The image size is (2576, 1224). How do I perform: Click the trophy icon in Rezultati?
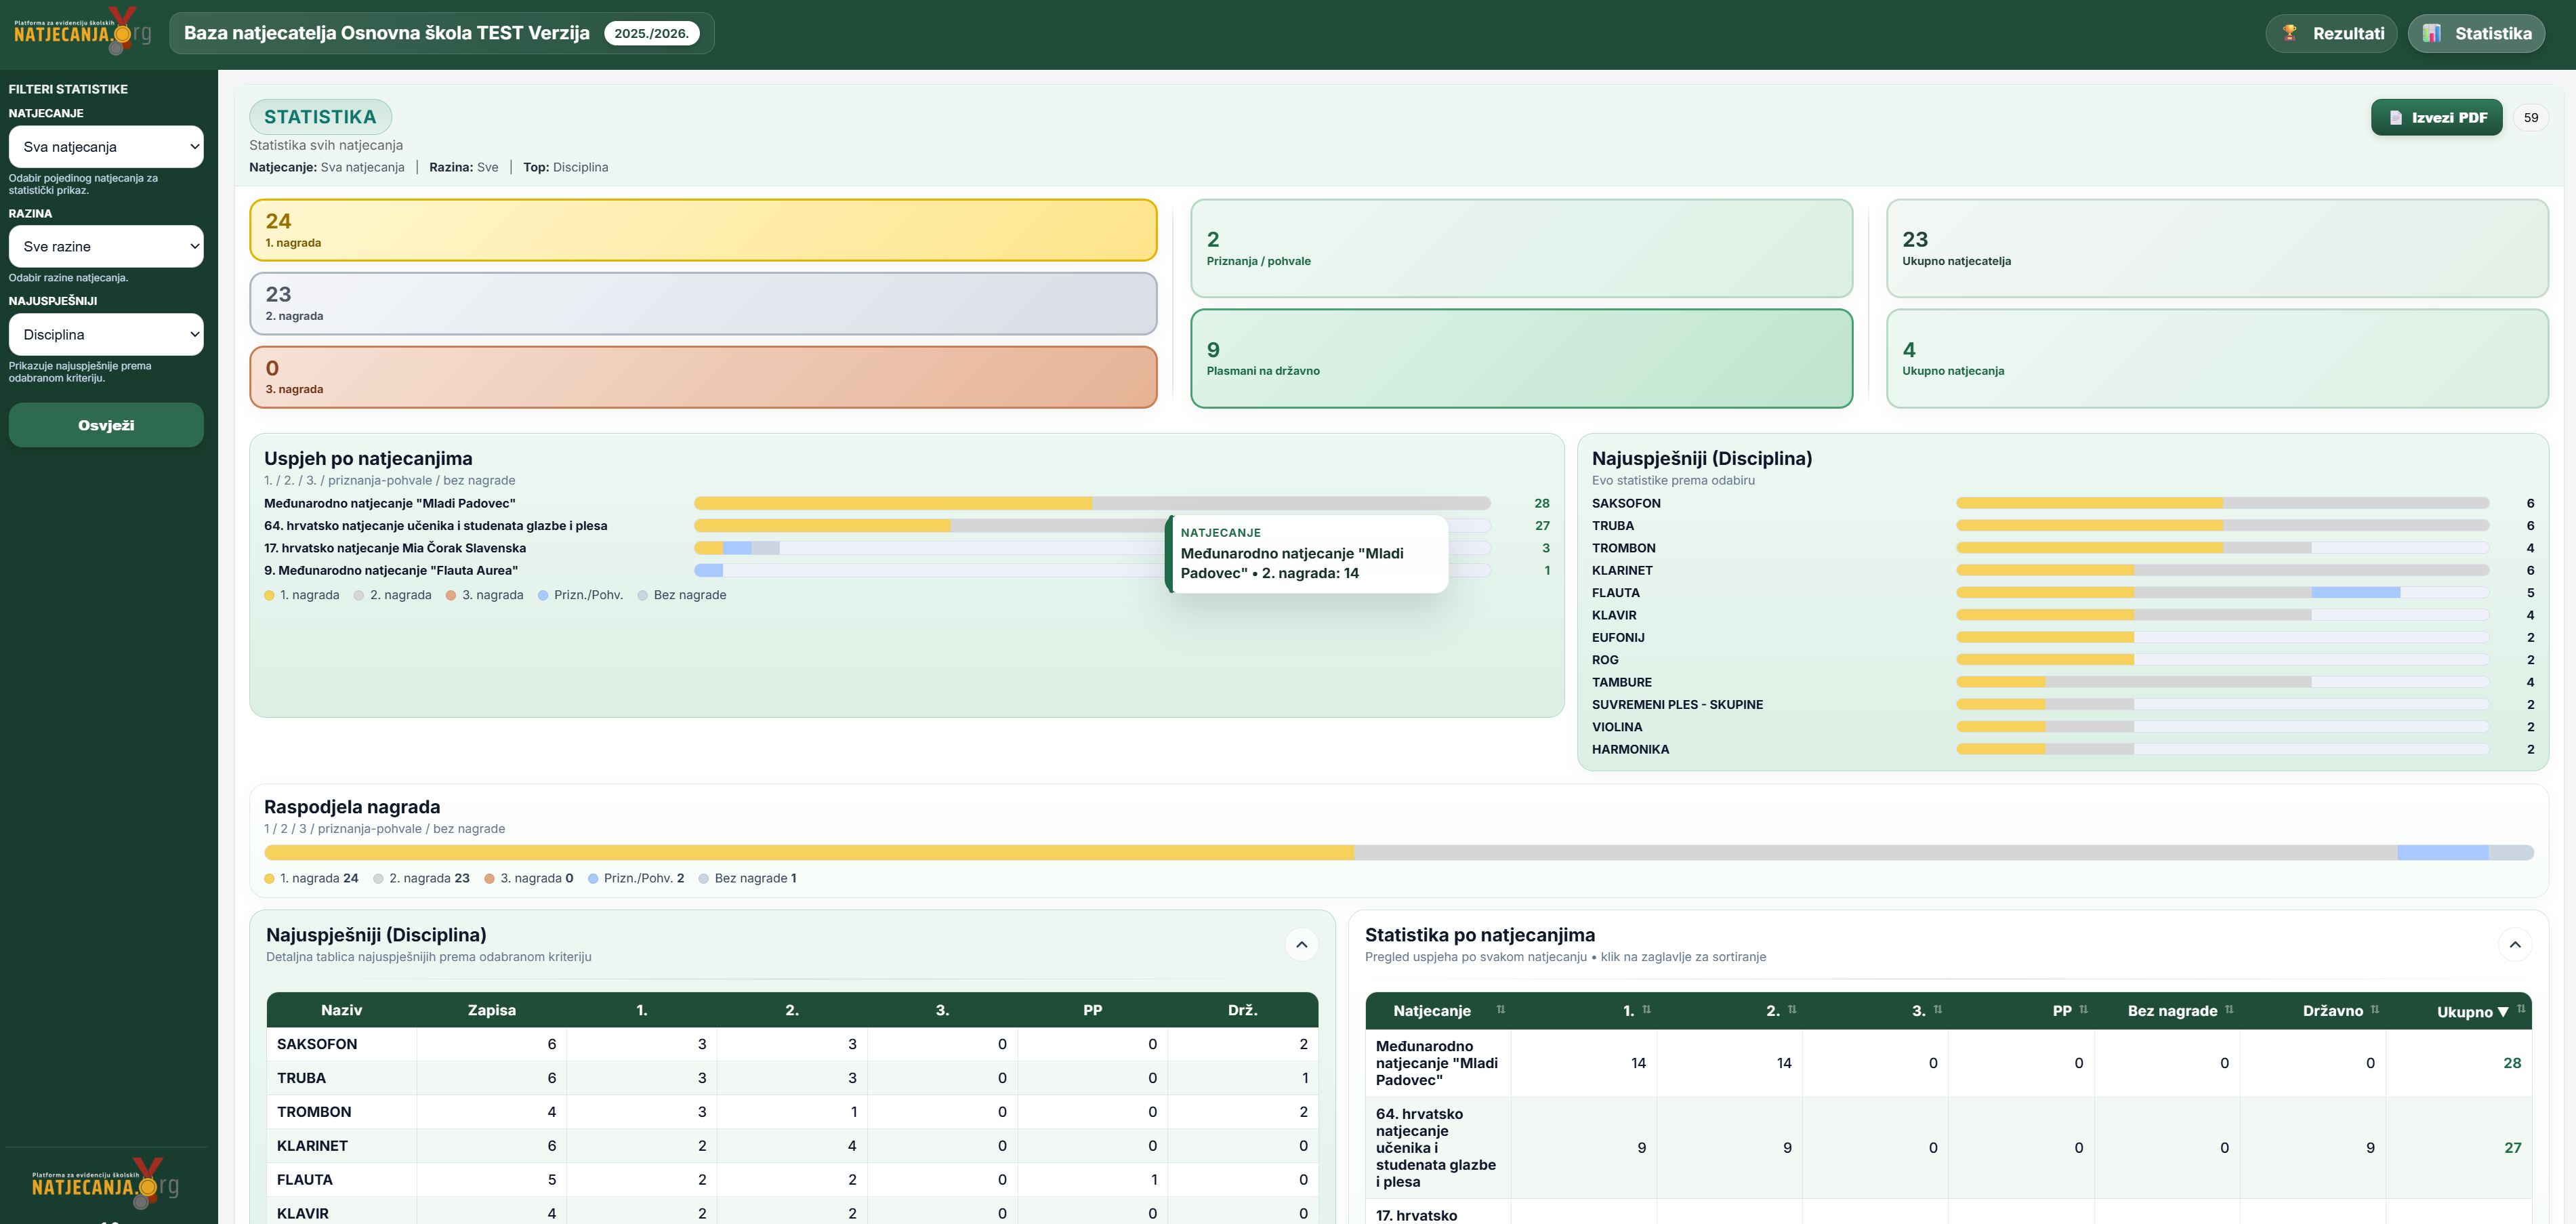point(2290,33)
